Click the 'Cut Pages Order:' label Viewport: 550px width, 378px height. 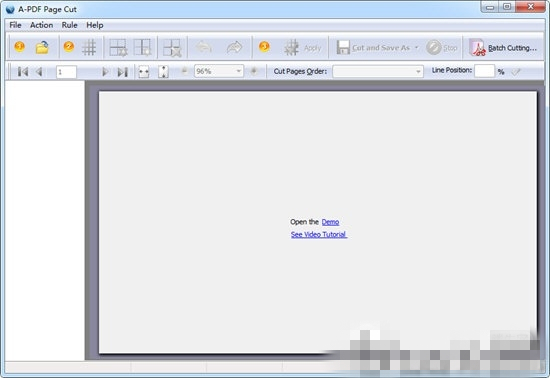(300, 71)
